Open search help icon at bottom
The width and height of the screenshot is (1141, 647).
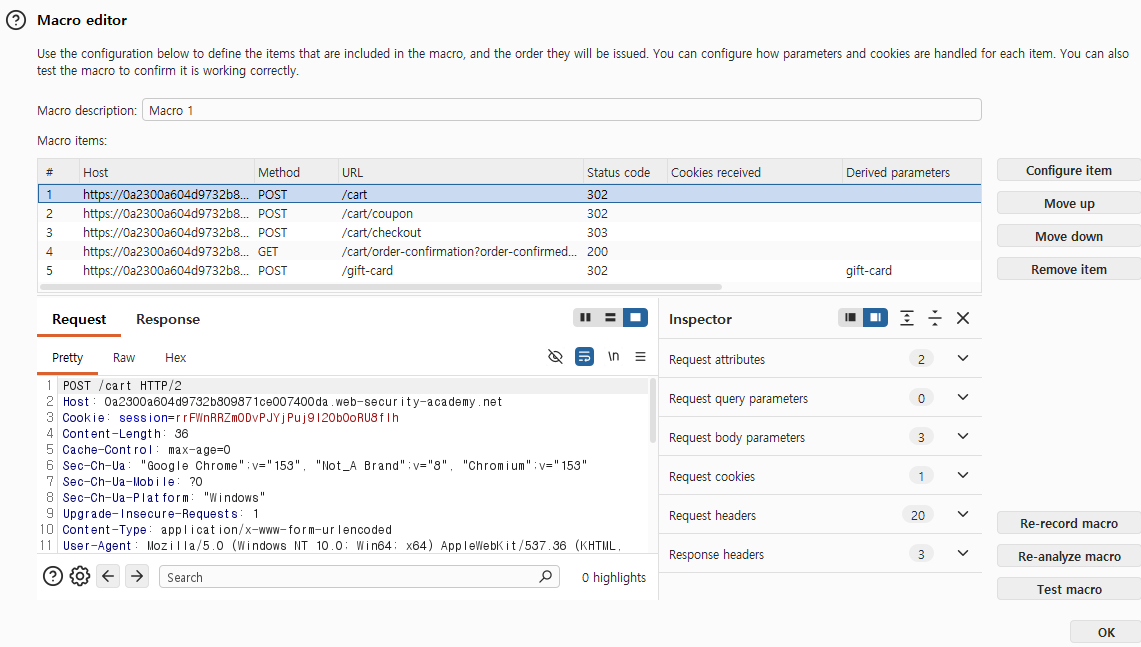click(52, 576)
